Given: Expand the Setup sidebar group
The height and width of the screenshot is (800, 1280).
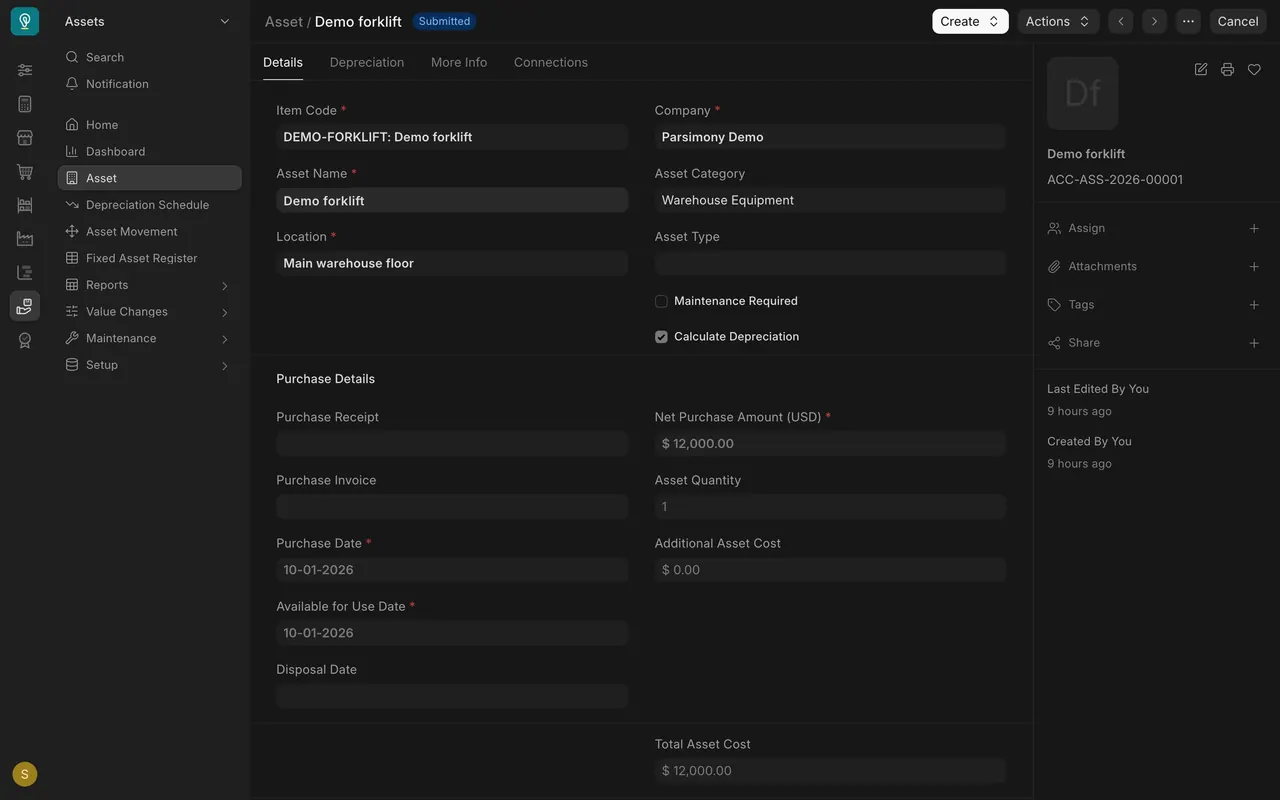Looking at the screenshot, I should pos(149,365).
